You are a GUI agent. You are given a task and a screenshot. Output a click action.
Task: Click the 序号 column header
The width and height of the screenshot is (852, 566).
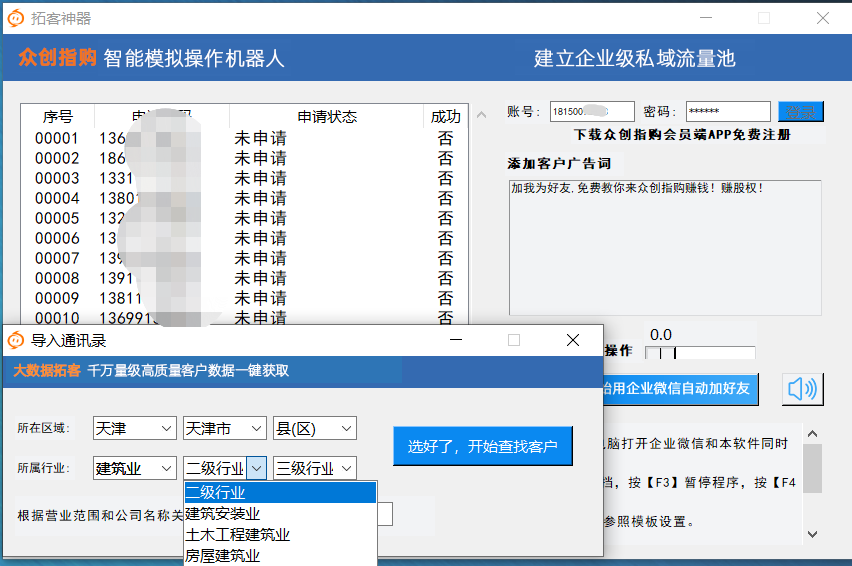(58, 116)
